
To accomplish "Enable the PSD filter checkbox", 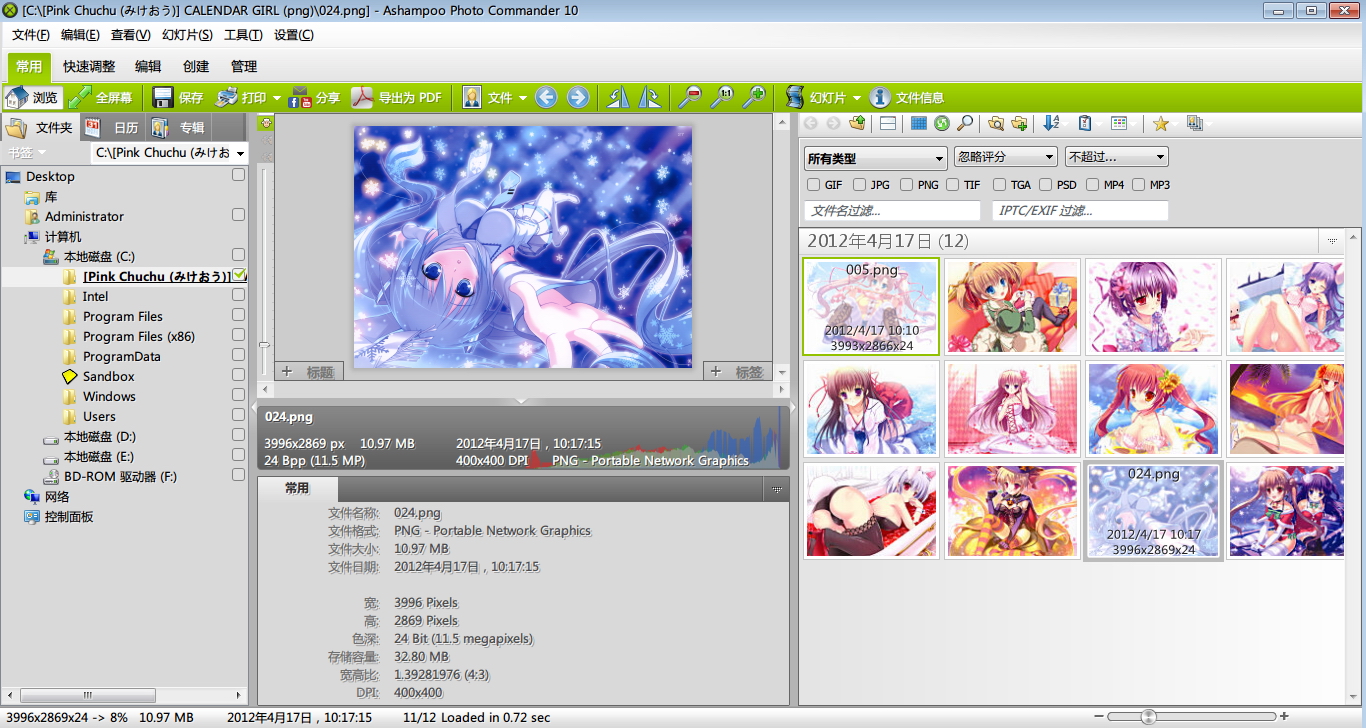I will click(x=1045, y=185).
